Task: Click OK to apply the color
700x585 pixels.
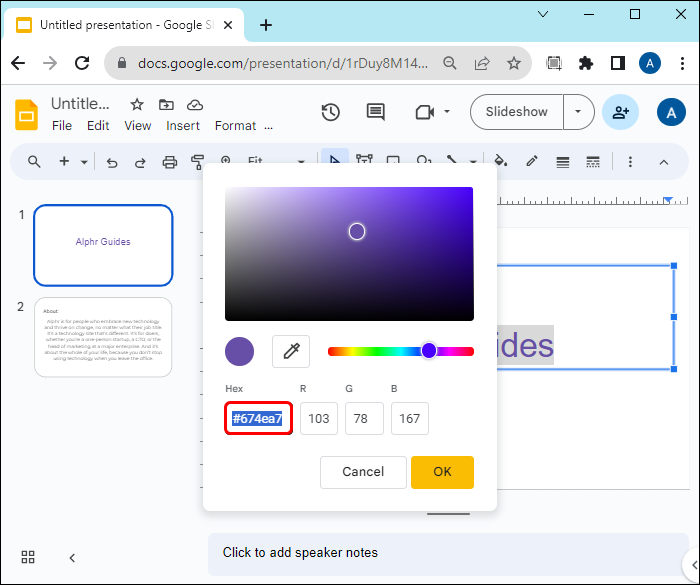Action: pyautogui.click(x=442, y=472)
